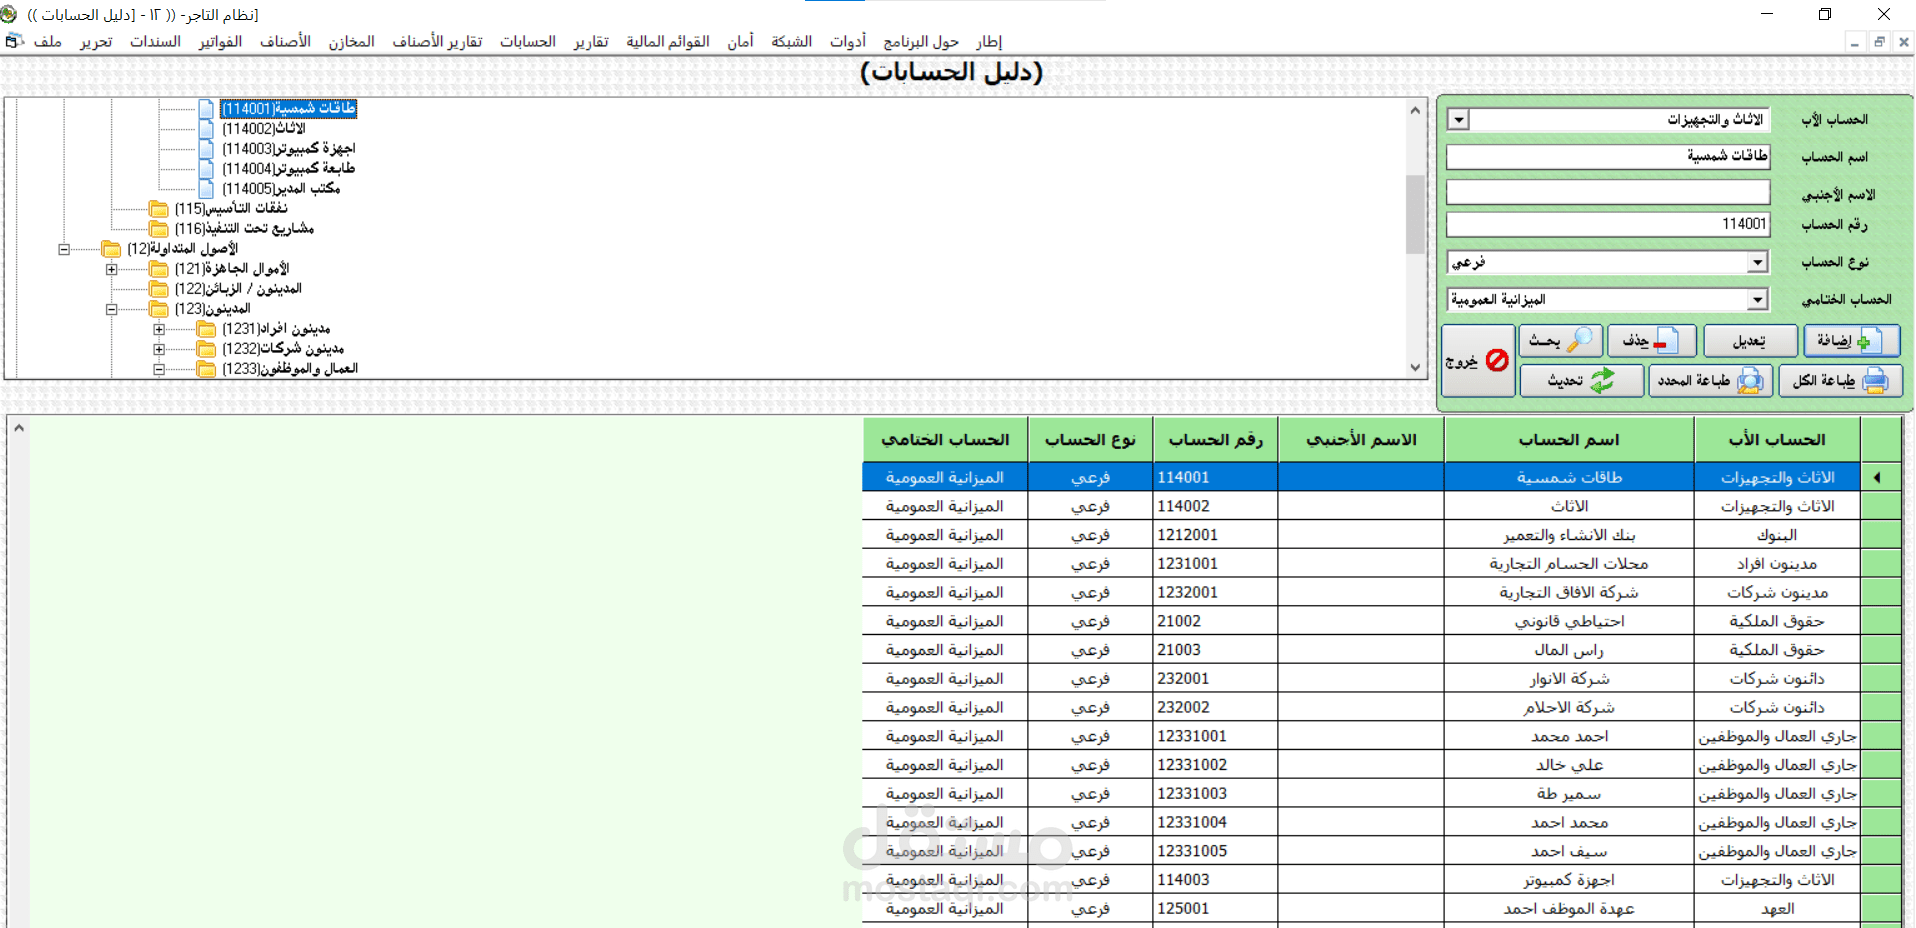The image size is (1916, 928).
Task: Open the الفواتير menu
Action: click(220, 41)
